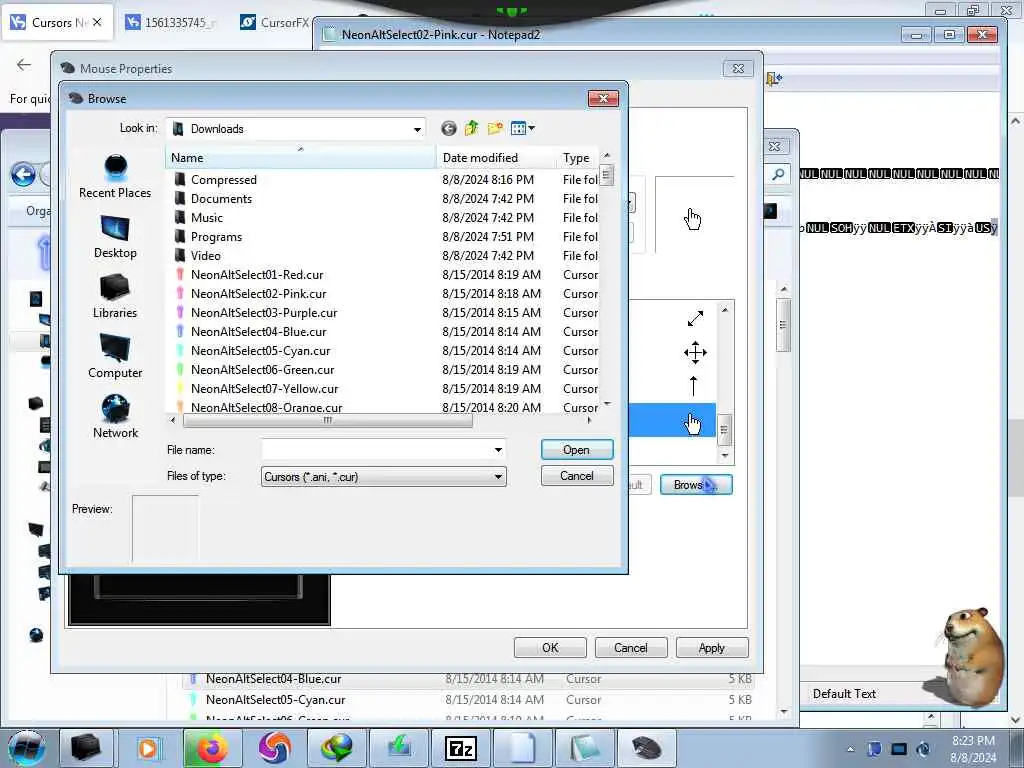Open mouse settings taskbar icon
Screen dimensions: 1024x768
click(646, 748)
